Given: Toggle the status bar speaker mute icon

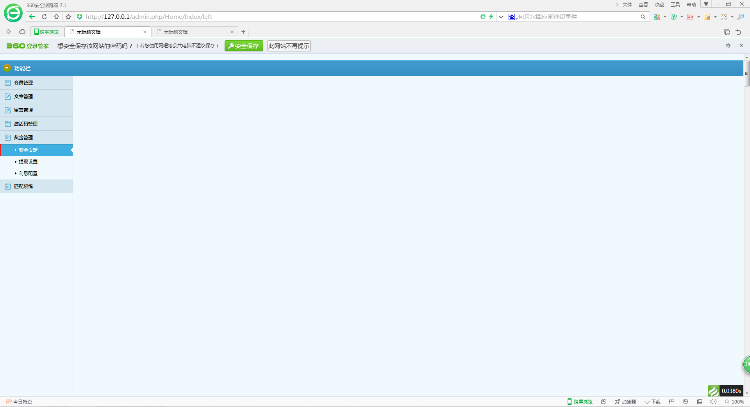Looking at the screenshot, I should tap(713, 402).
